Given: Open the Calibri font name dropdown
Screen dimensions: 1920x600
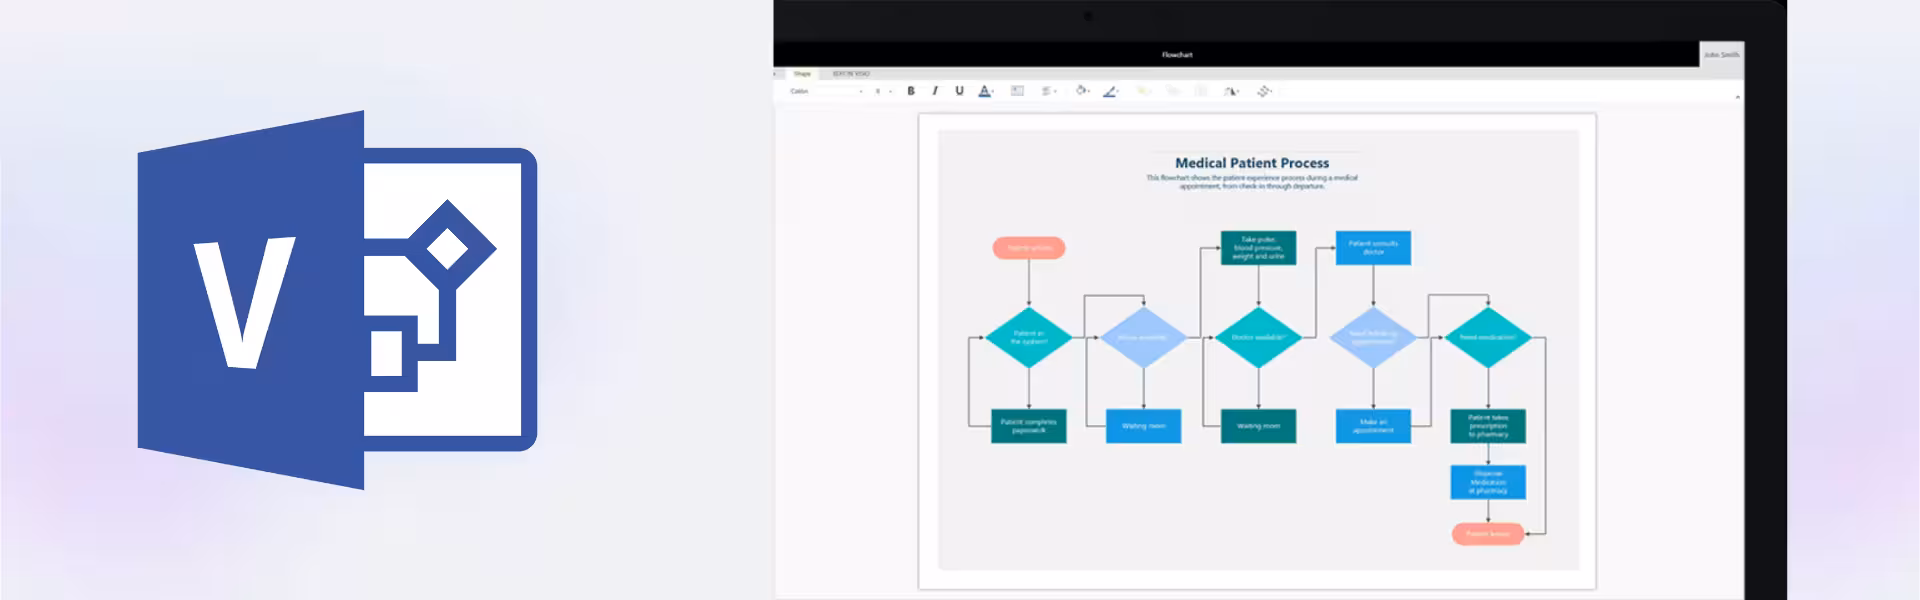Looking at the screenshot, I should tap(826, 91).
